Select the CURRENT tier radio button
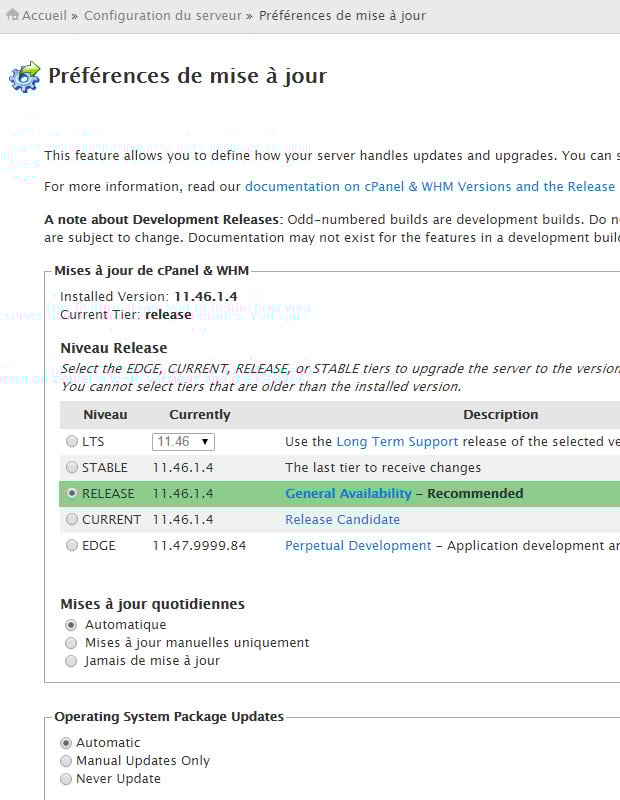 click(x=72, y=519)
